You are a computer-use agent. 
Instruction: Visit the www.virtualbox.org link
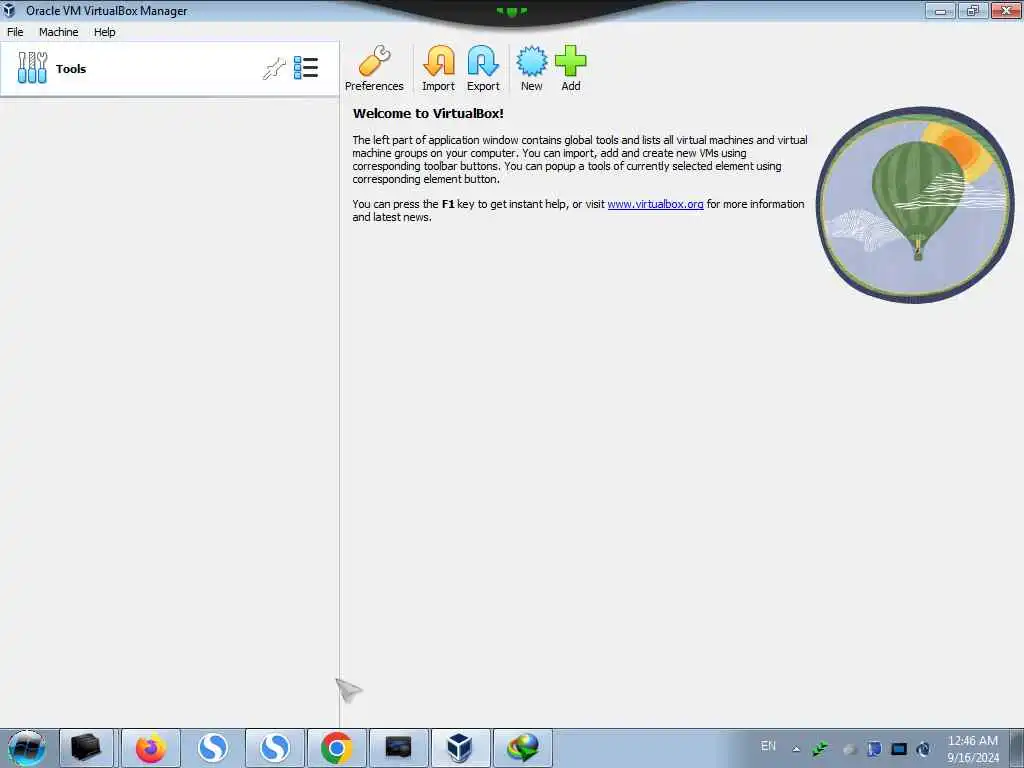[x=655, y=204]
